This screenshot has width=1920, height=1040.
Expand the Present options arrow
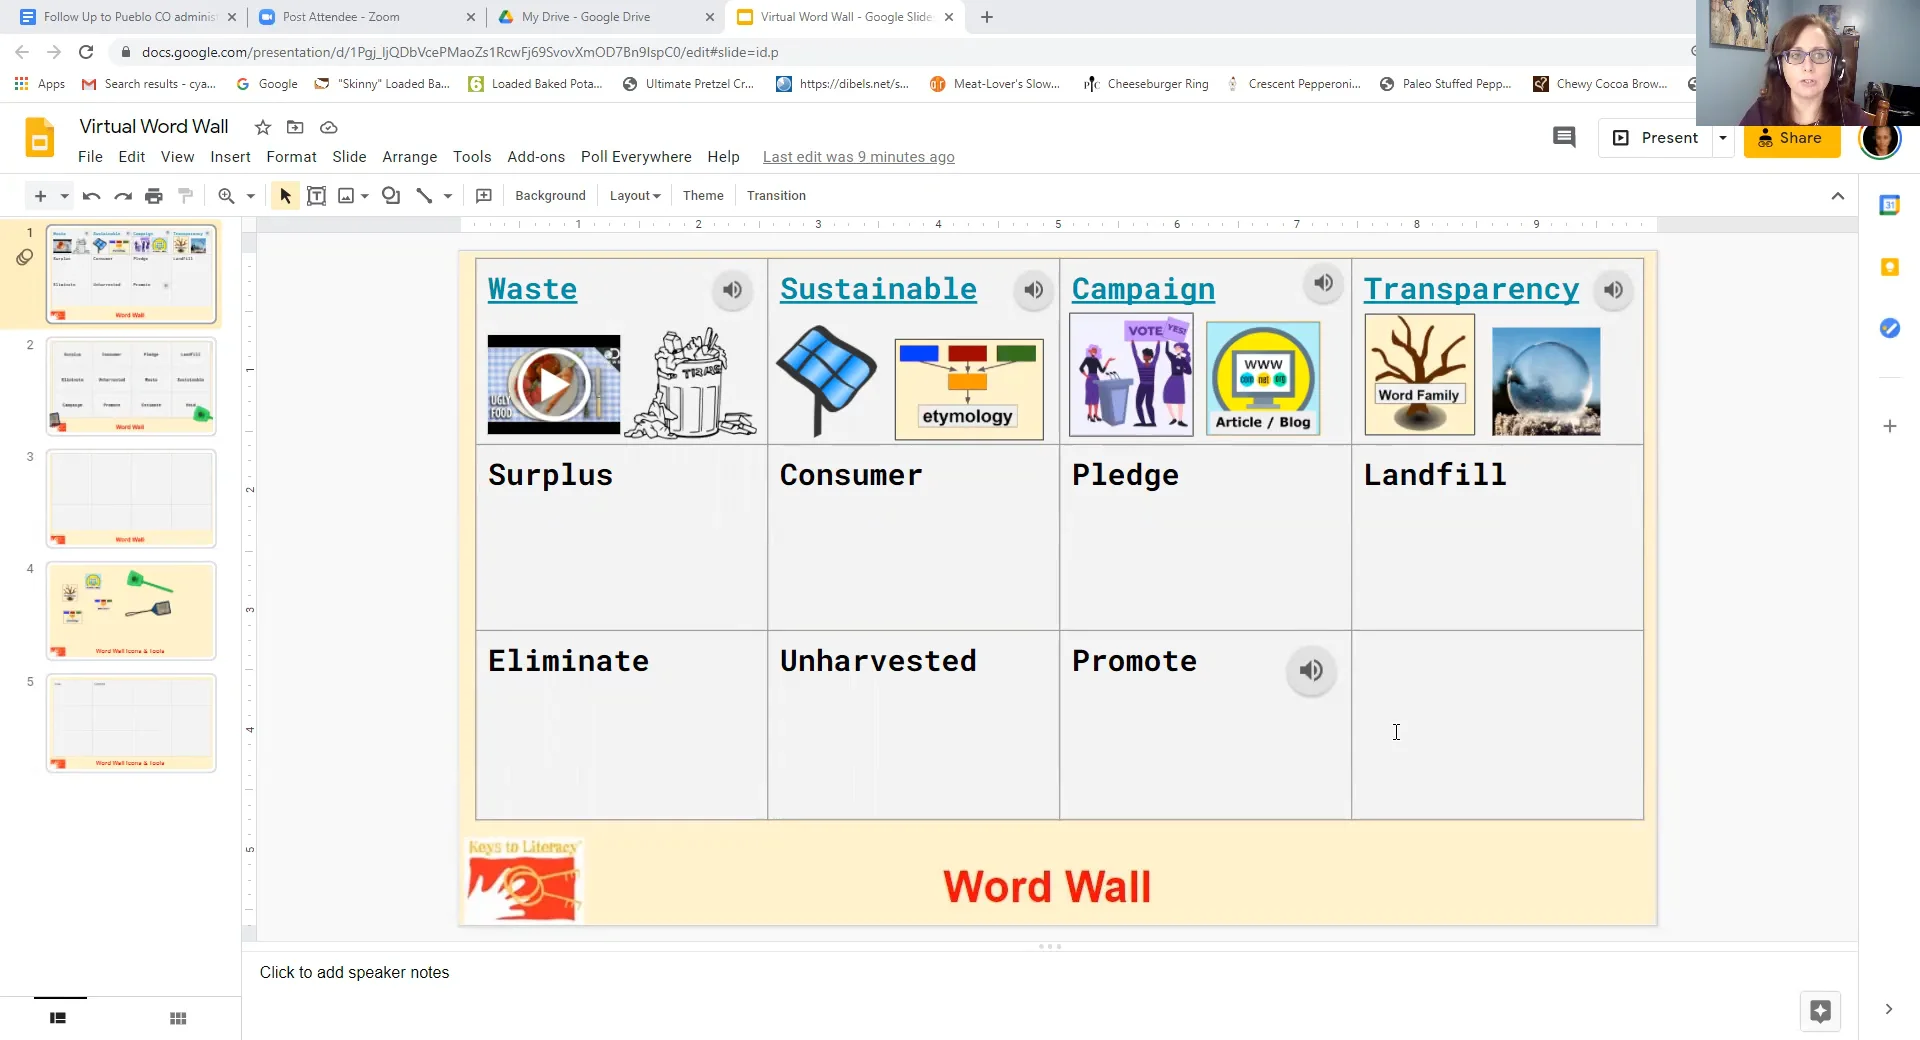point(1723,137)
